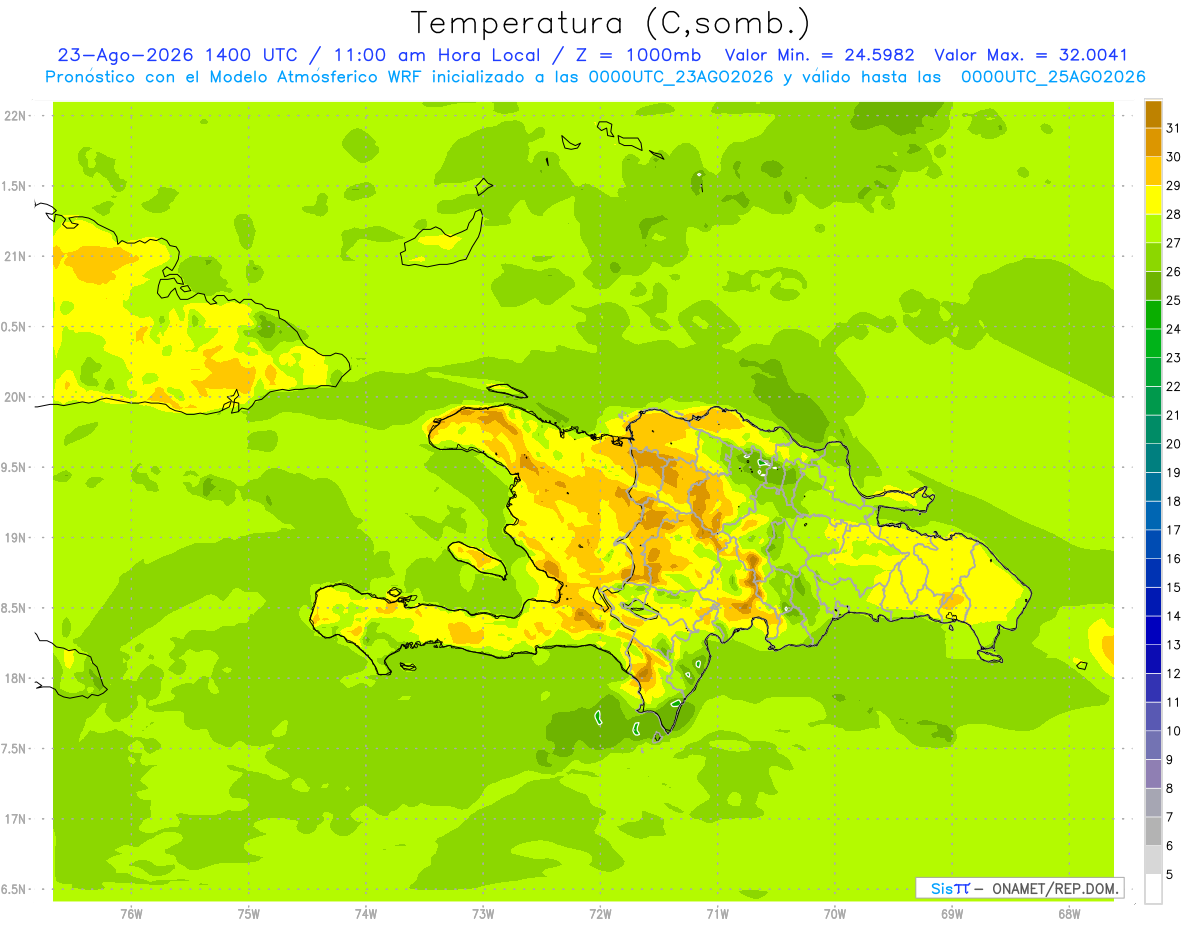Select blue colorbar segment between 14 and 15

pyautogui.click(x=1153, y=602)
